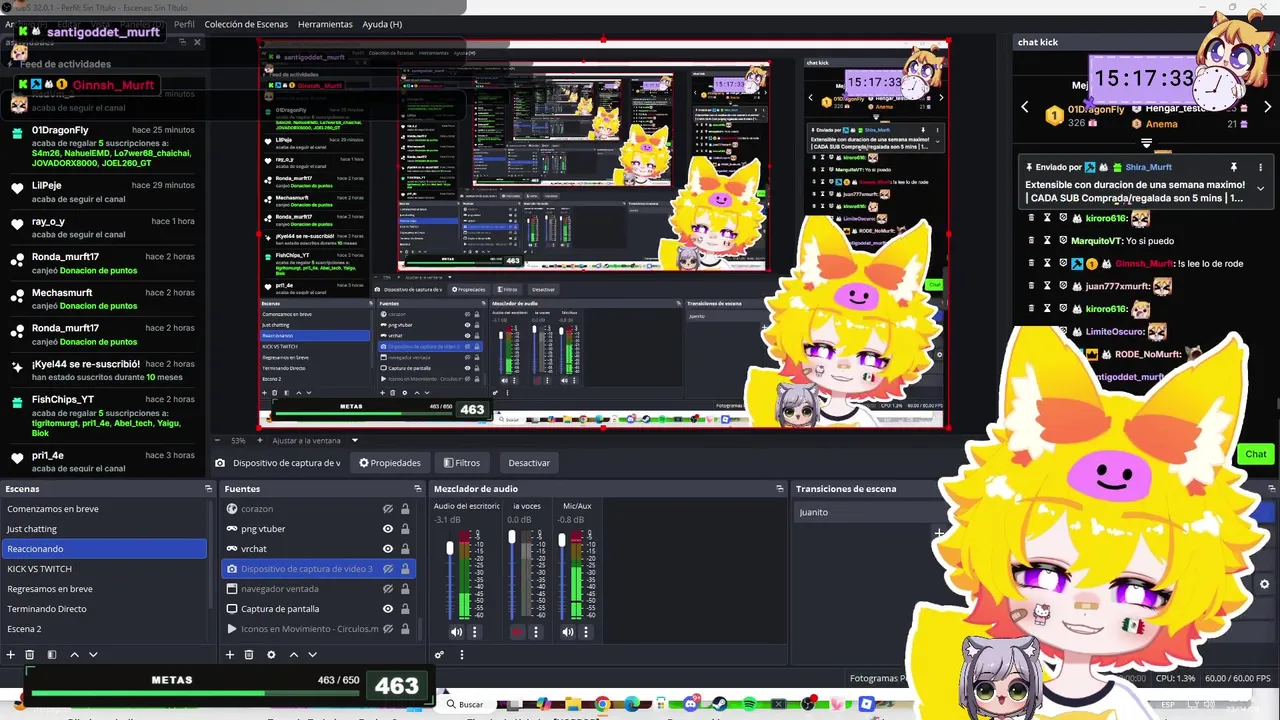The width and height of the screenshot is (1280, 720).
Task: Adjust the Mic/Aux volume slider
Action: [x=562, y=575]
